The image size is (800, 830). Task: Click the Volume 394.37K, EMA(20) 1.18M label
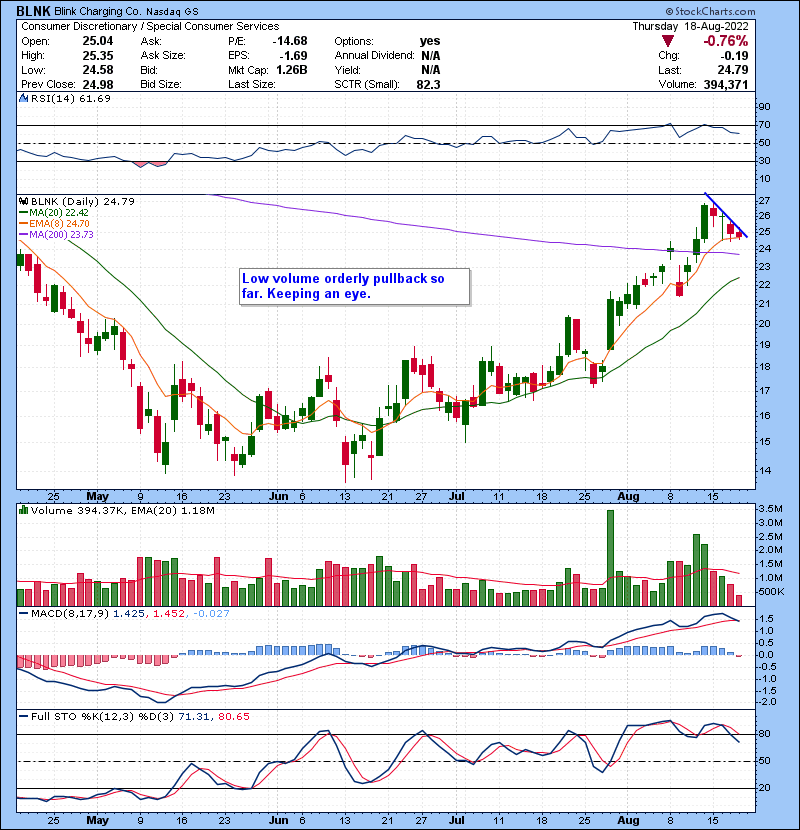123,510
